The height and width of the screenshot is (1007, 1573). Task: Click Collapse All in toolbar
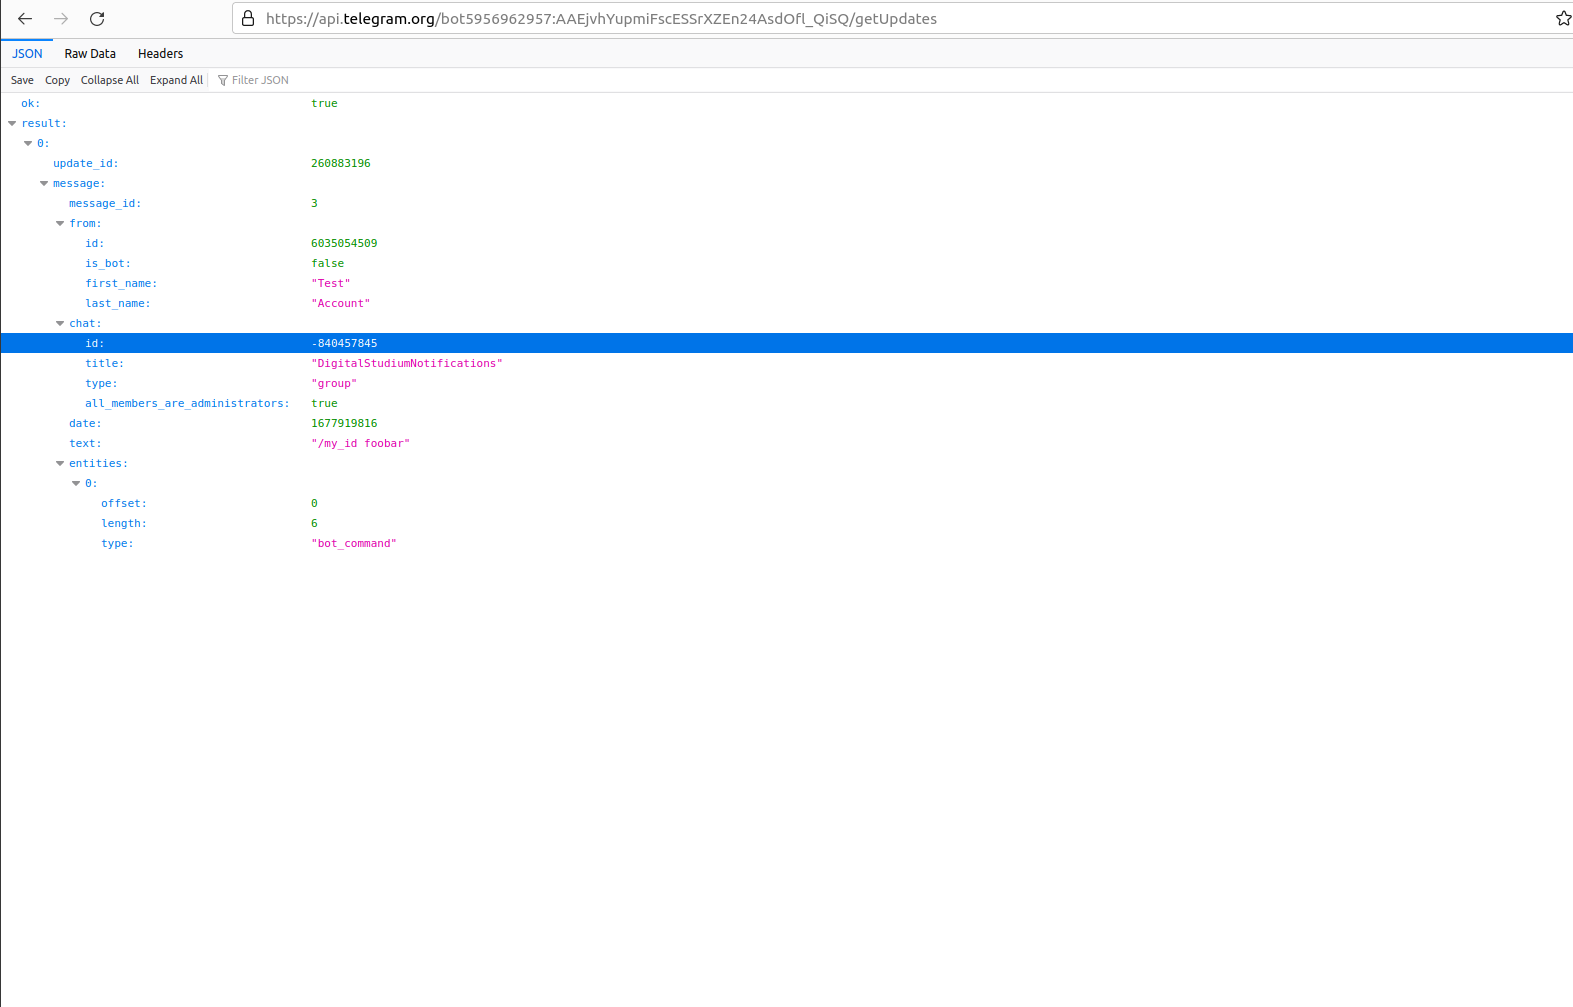pos(110,80)
